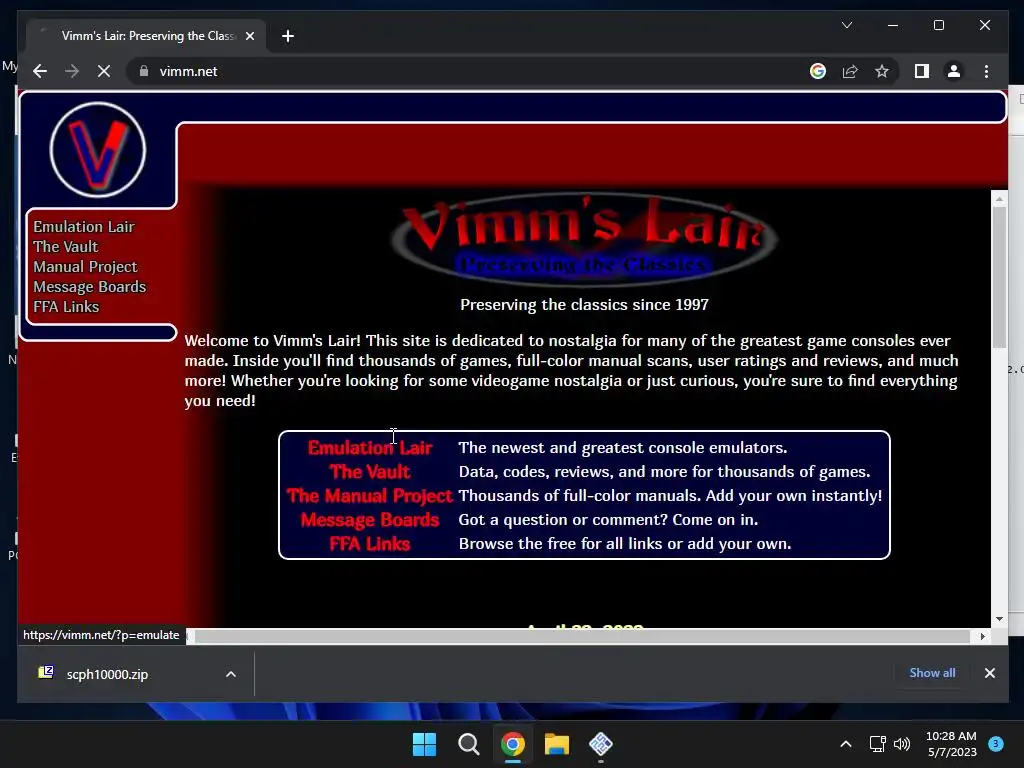
Task: Open Message Boards in the sidebar
Action: pyautogui.click(x=89, y=287)
